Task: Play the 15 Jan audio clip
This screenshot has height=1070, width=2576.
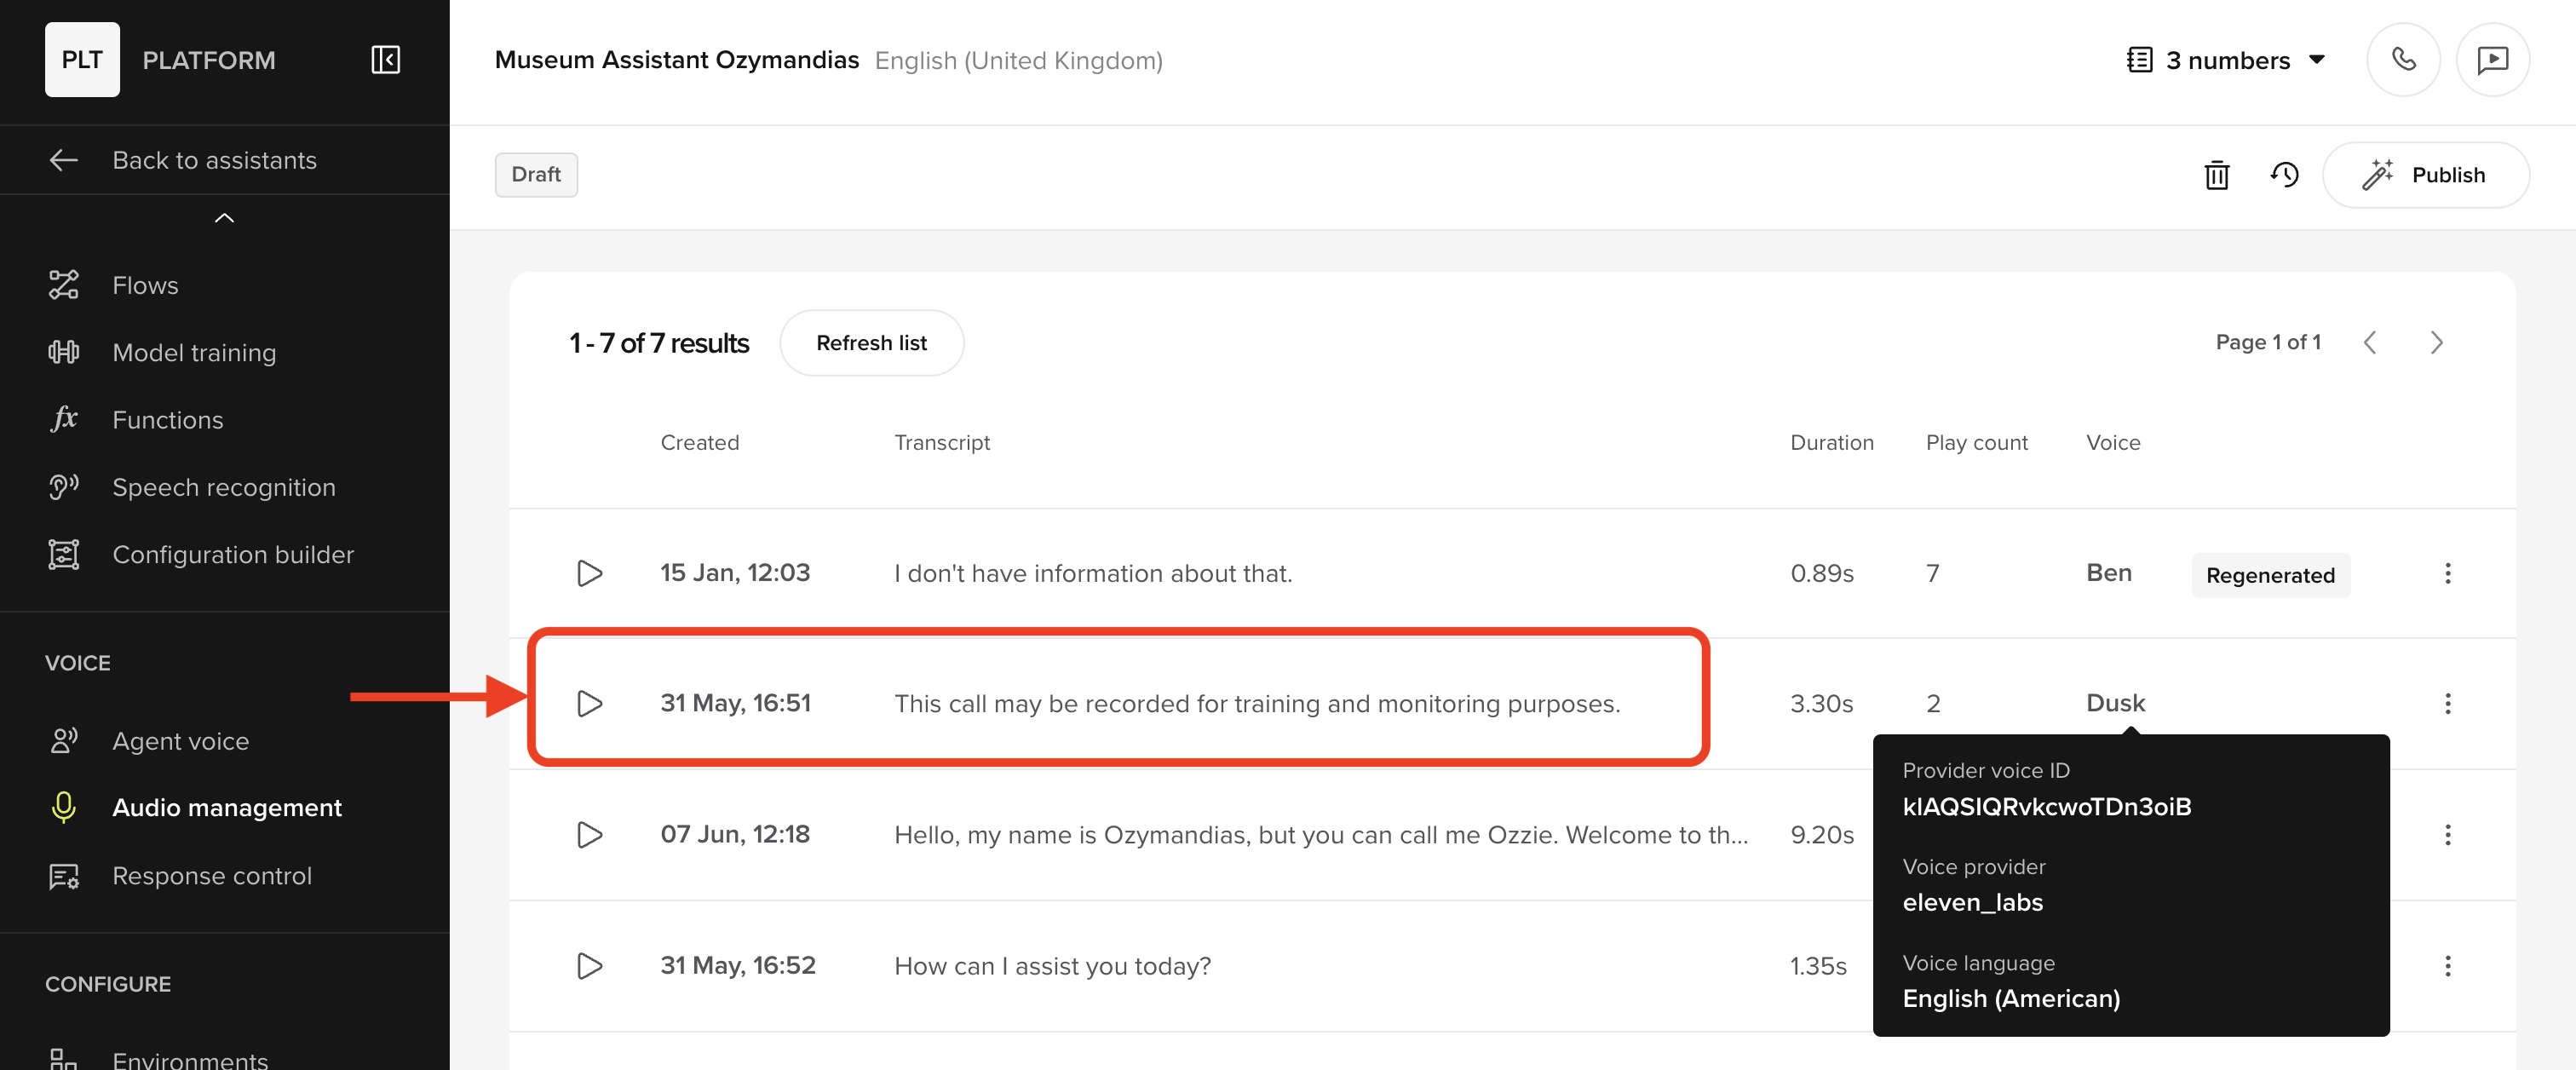Action: click(x=589, y=573)
